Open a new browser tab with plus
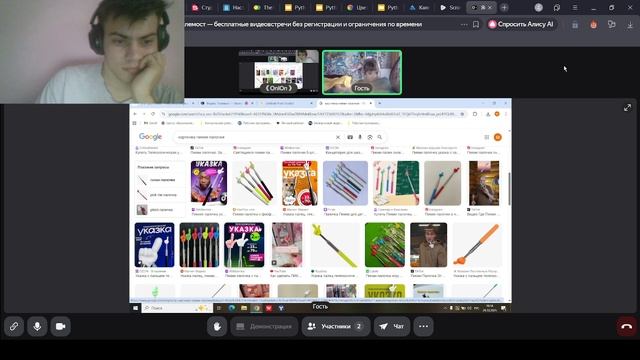 (504, 7)
